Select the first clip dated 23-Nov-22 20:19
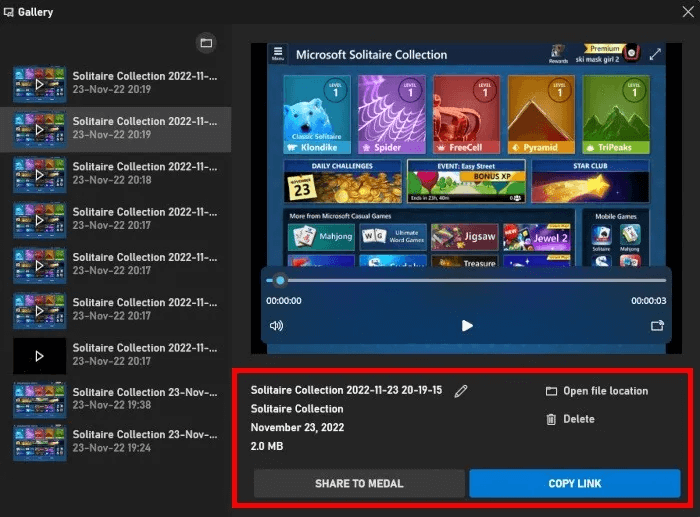This screenshot has height=517, width=700. [x=116, y=84]
